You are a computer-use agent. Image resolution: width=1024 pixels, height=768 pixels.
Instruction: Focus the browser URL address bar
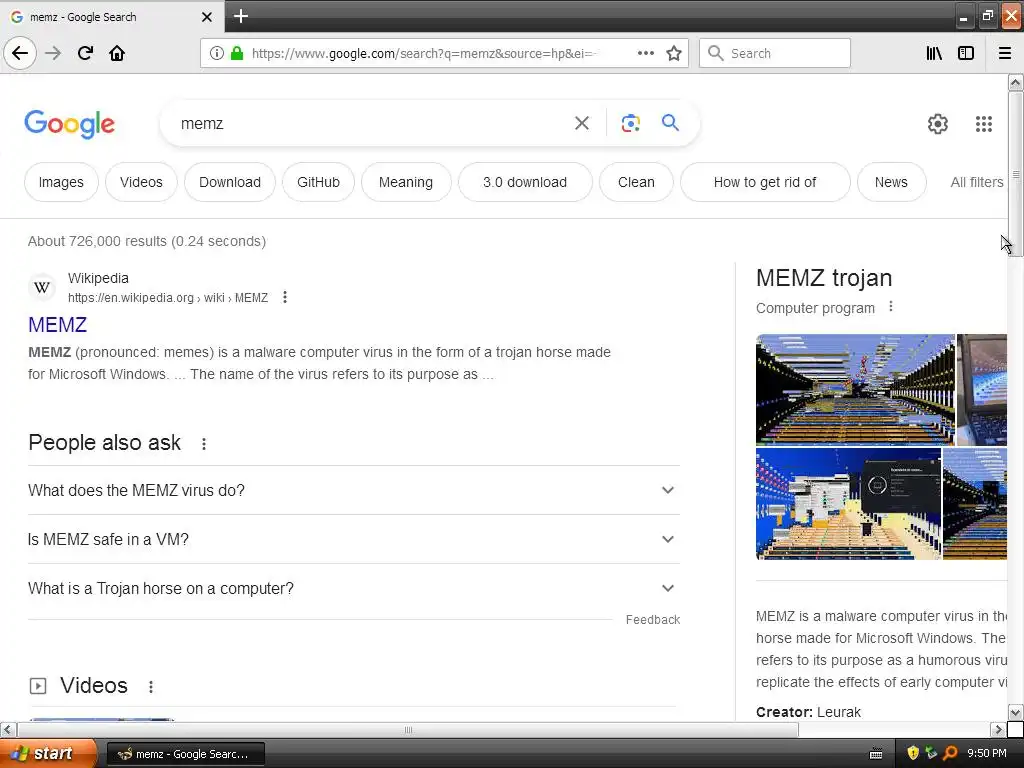coord(421,53)
